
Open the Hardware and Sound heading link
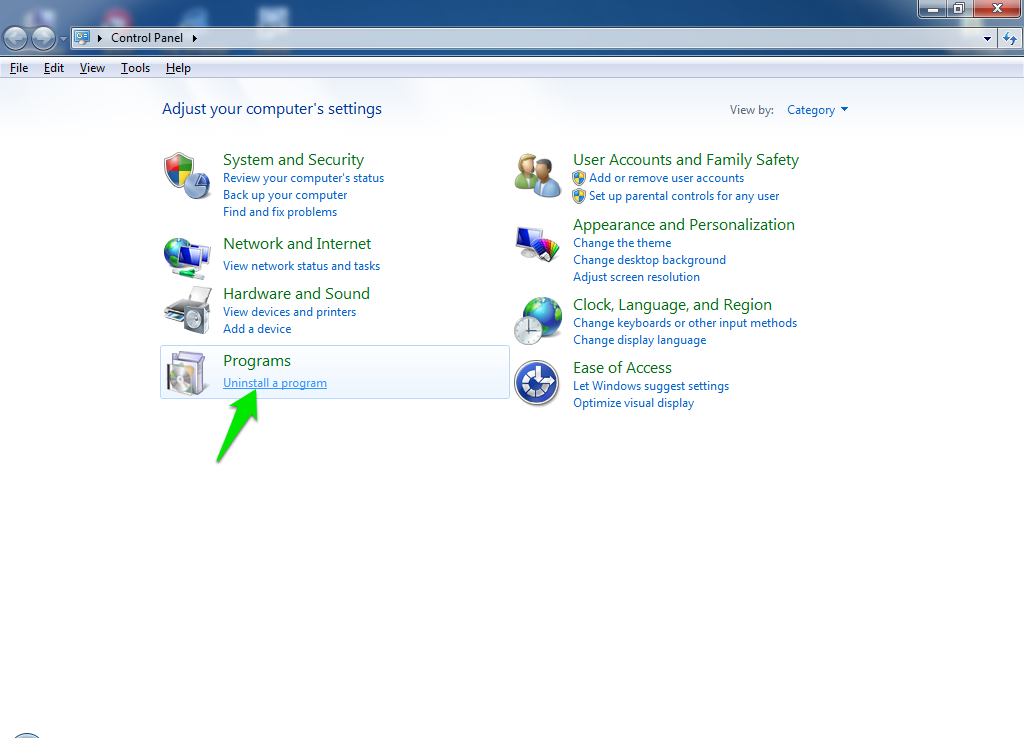[x=296, y=294]
